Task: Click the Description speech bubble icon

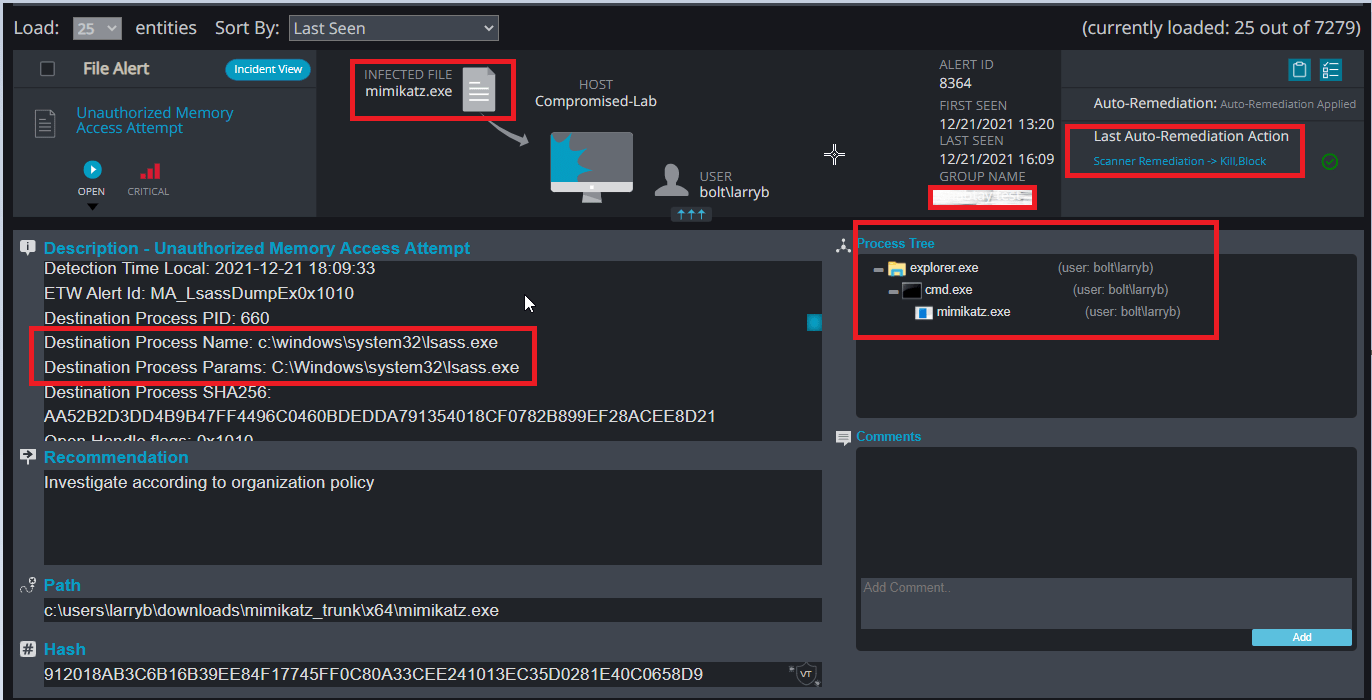Action: 28,248
